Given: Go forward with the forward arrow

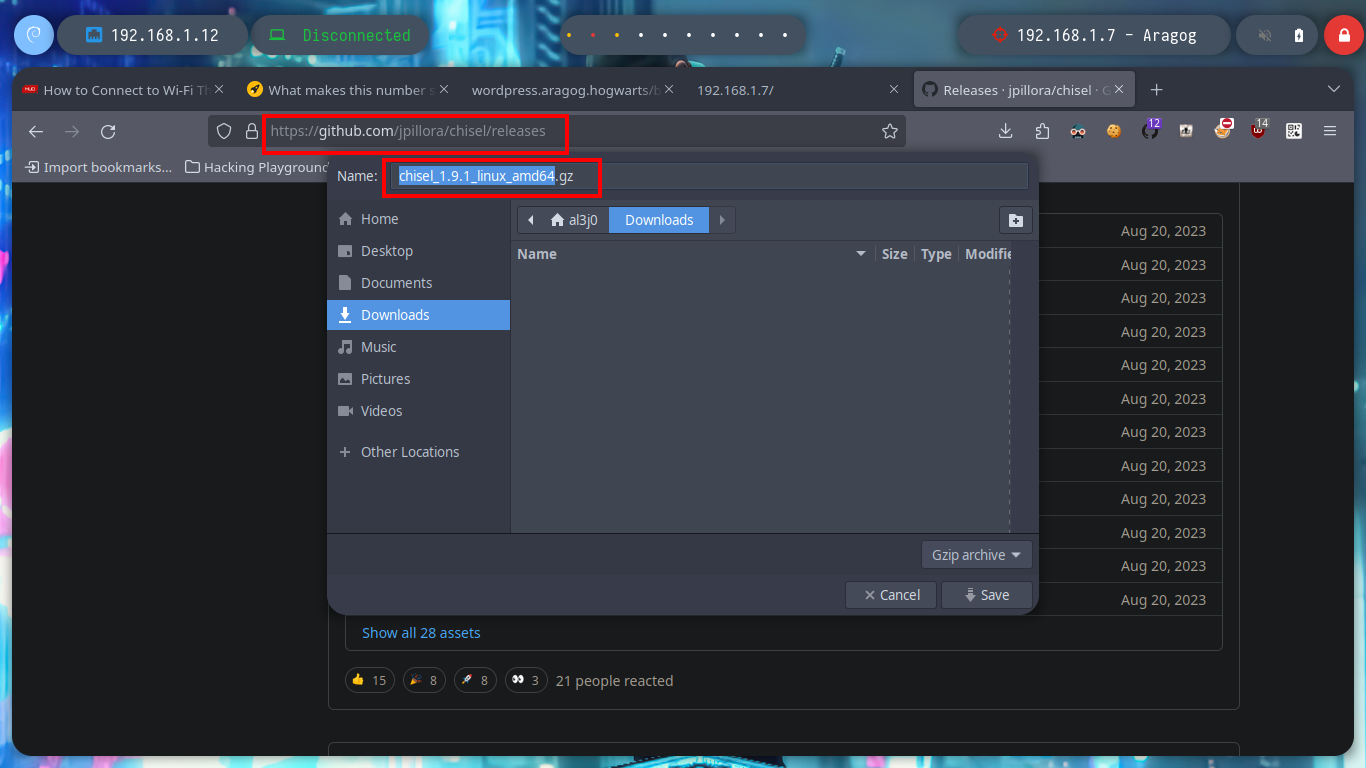Looking at the screenshot, I should pyautogui.click(x=72, y=131).
